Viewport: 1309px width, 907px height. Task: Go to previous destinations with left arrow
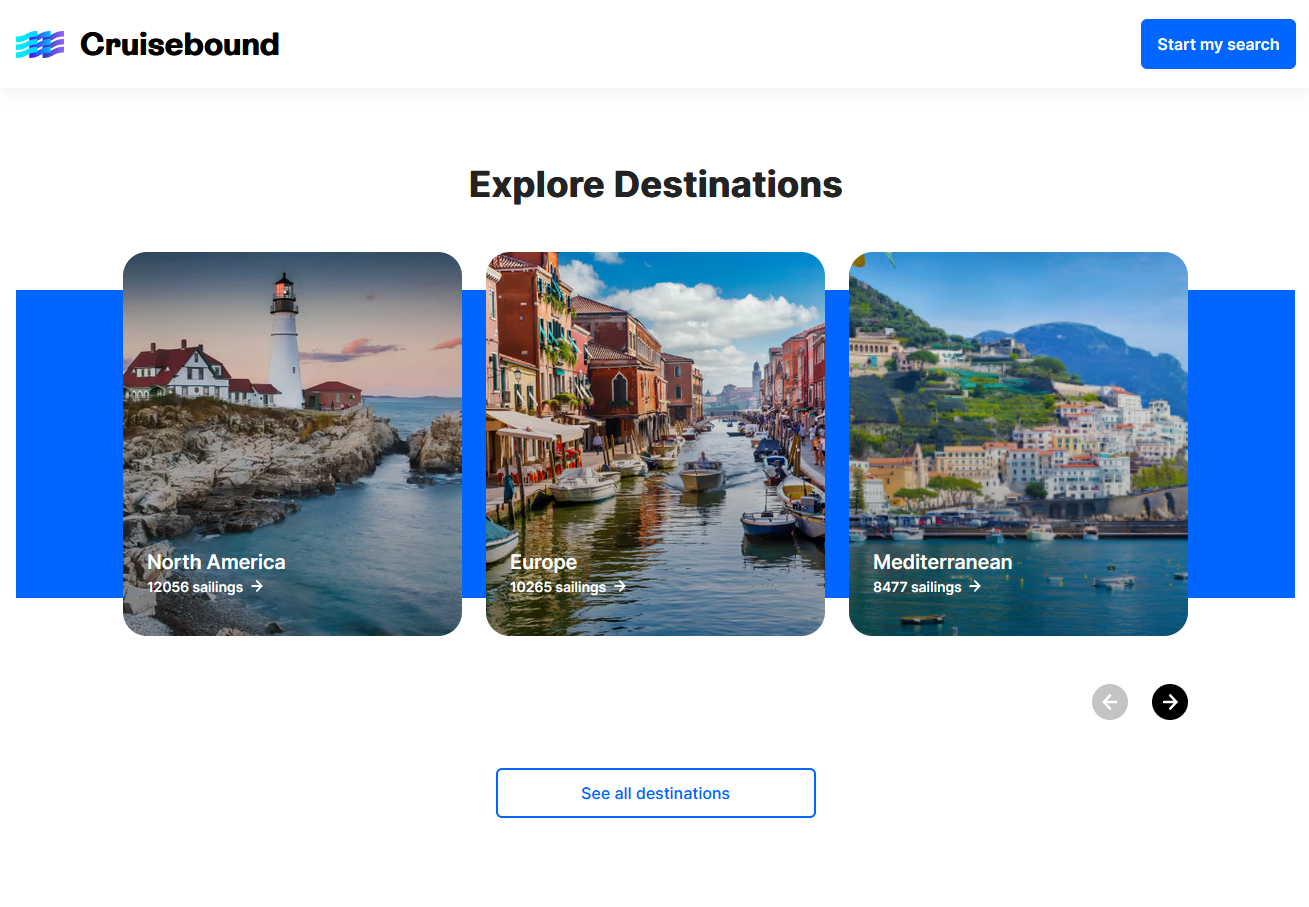[x=1110, y=702]
